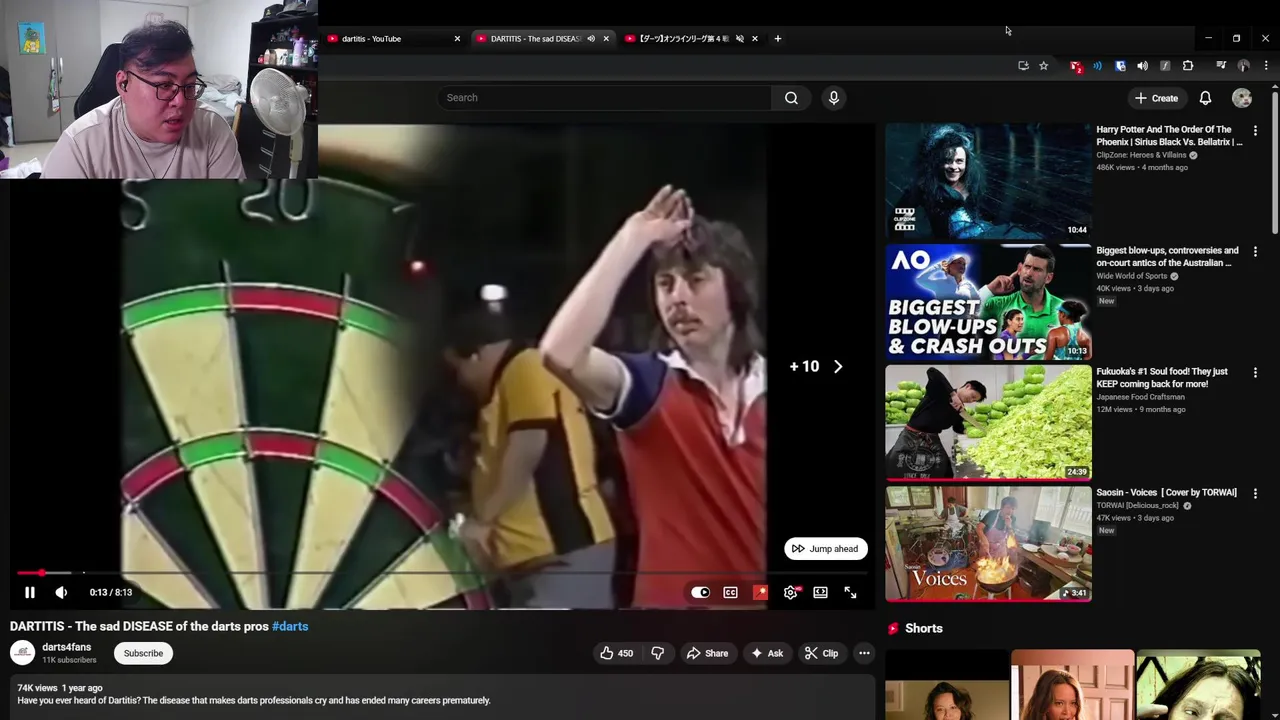Open the red extension with badge 2
The image size is (1280, 720).
tap(1075, 66)
